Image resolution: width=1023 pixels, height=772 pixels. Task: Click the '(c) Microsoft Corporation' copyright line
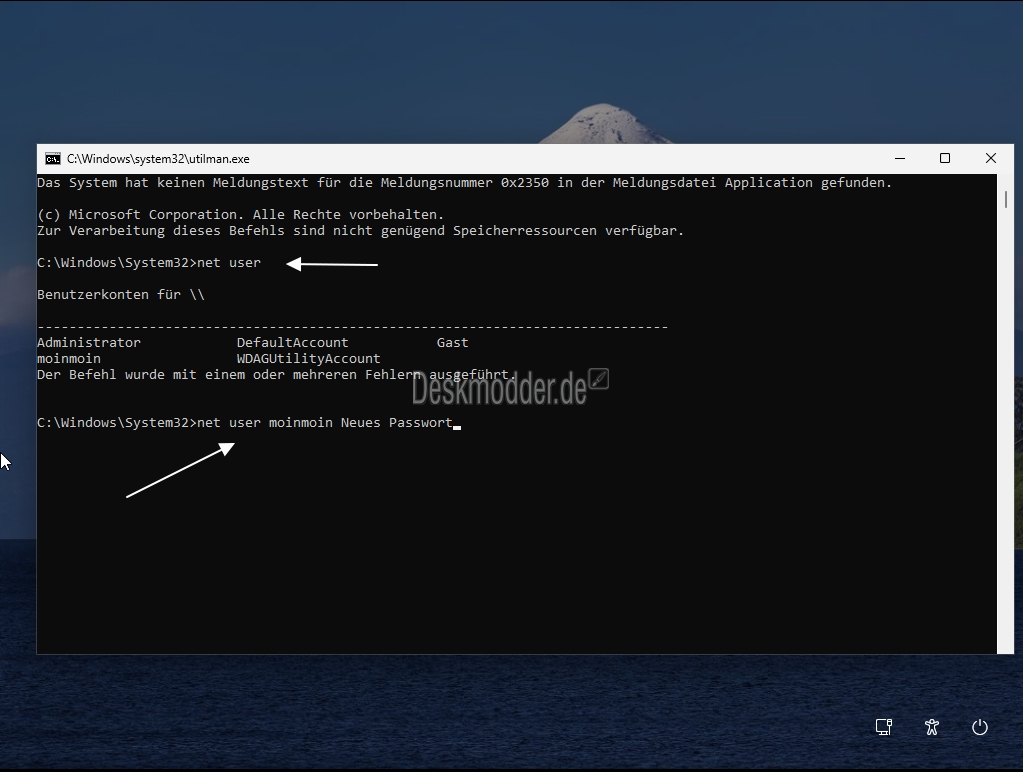tap(241, 215)
